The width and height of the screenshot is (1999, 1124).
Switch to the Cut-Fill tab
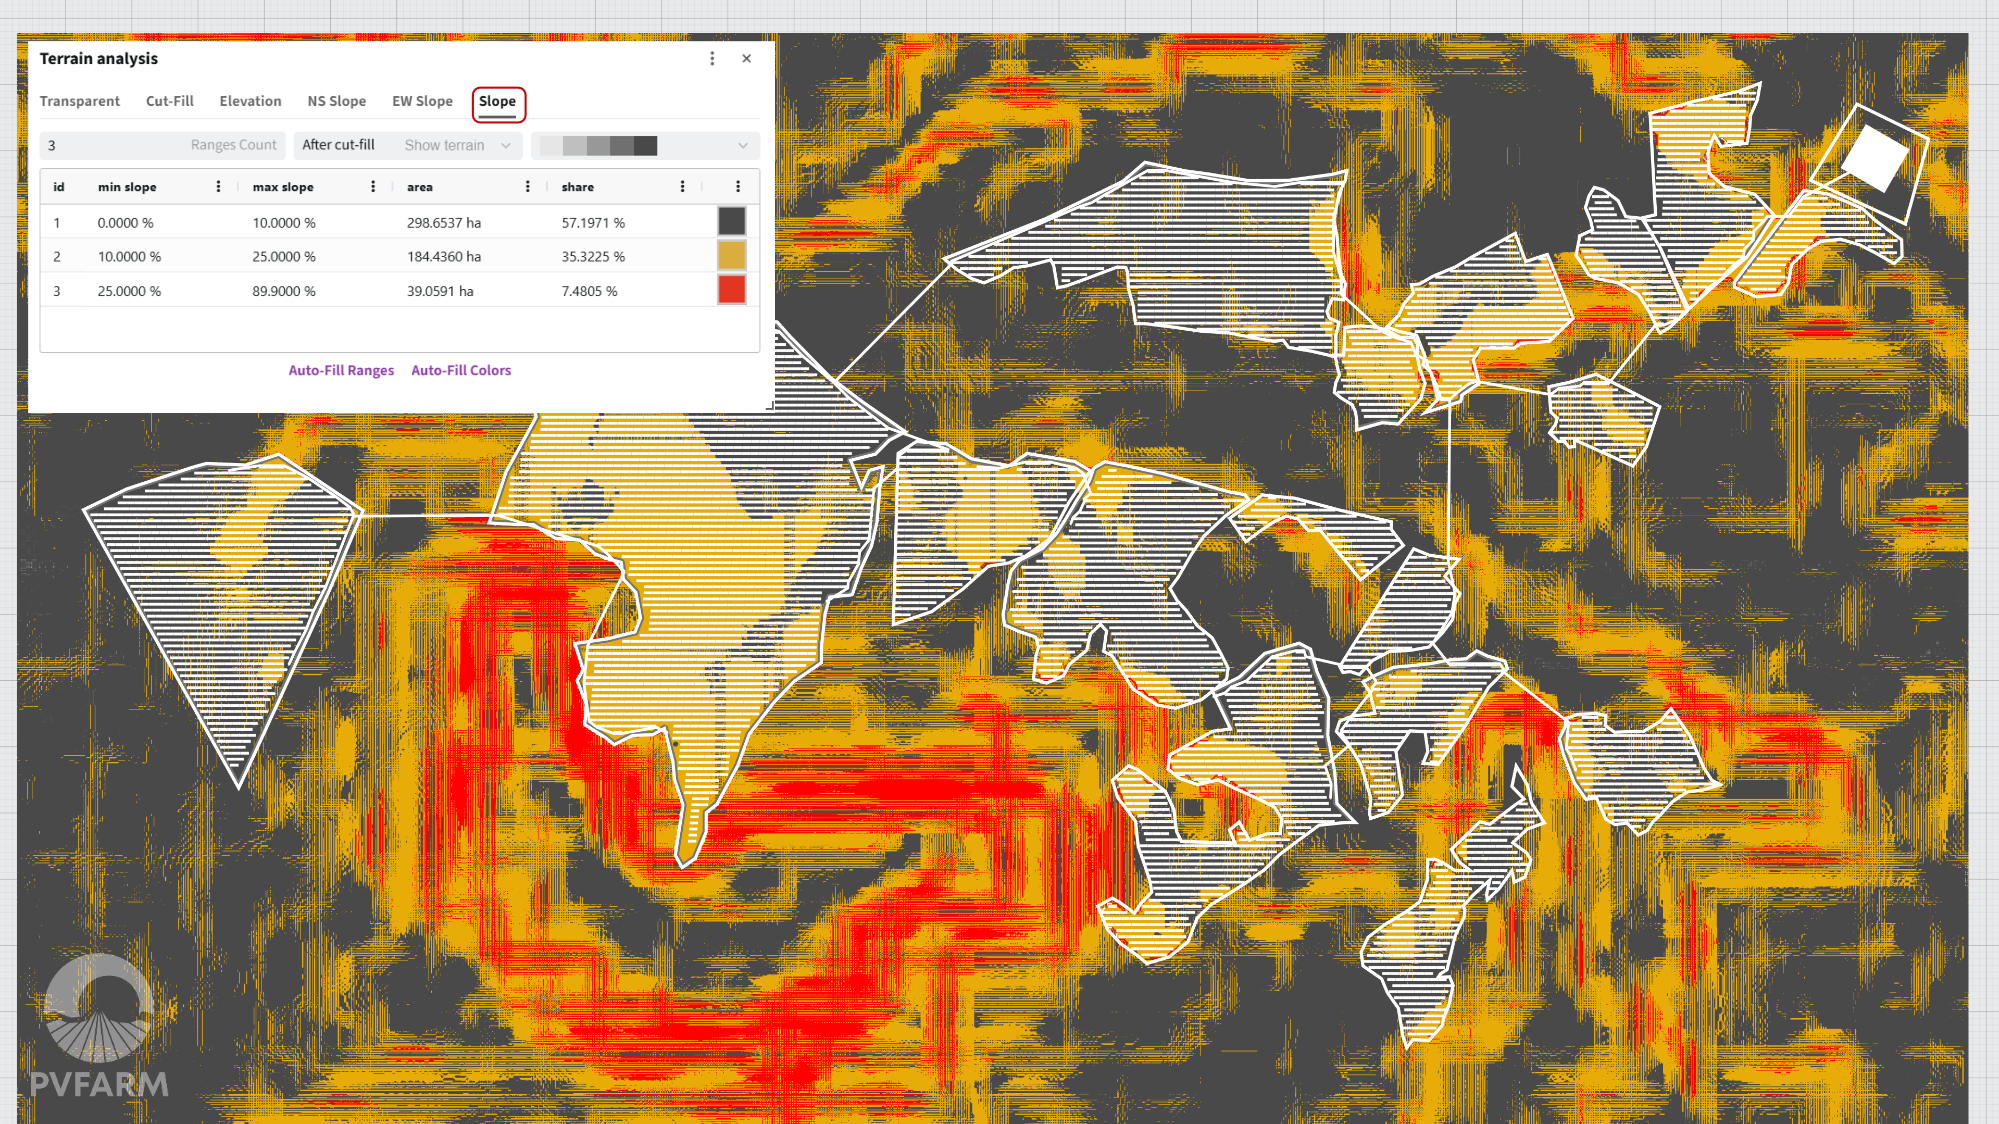tap(170, 101)
